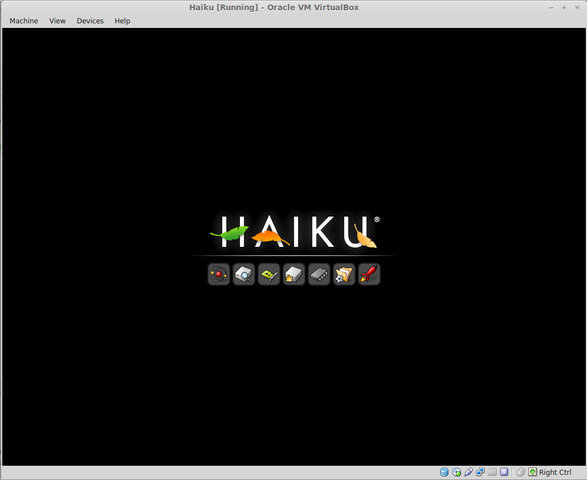The width and height of the screenshot is (587, 480).
Task: Open the Devices menu
Action: coord(90,21)
